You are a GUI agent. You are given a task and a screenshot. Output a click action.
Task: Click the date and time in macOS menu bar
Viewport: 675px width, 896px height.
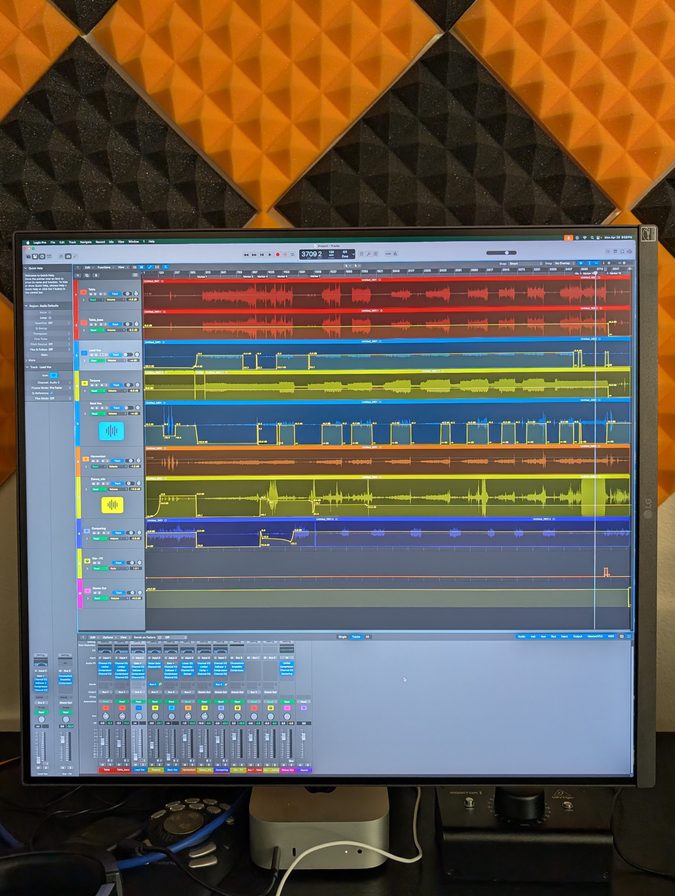[x=619, y=238]
